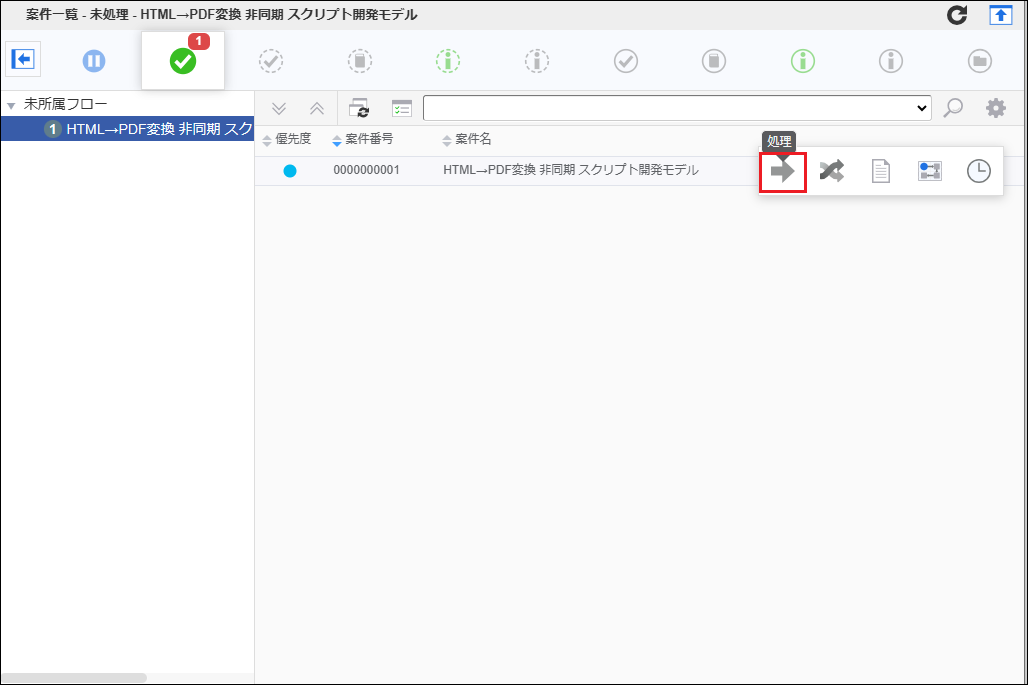
Task: Click the document details icon in popup
Action: (880, 172)
